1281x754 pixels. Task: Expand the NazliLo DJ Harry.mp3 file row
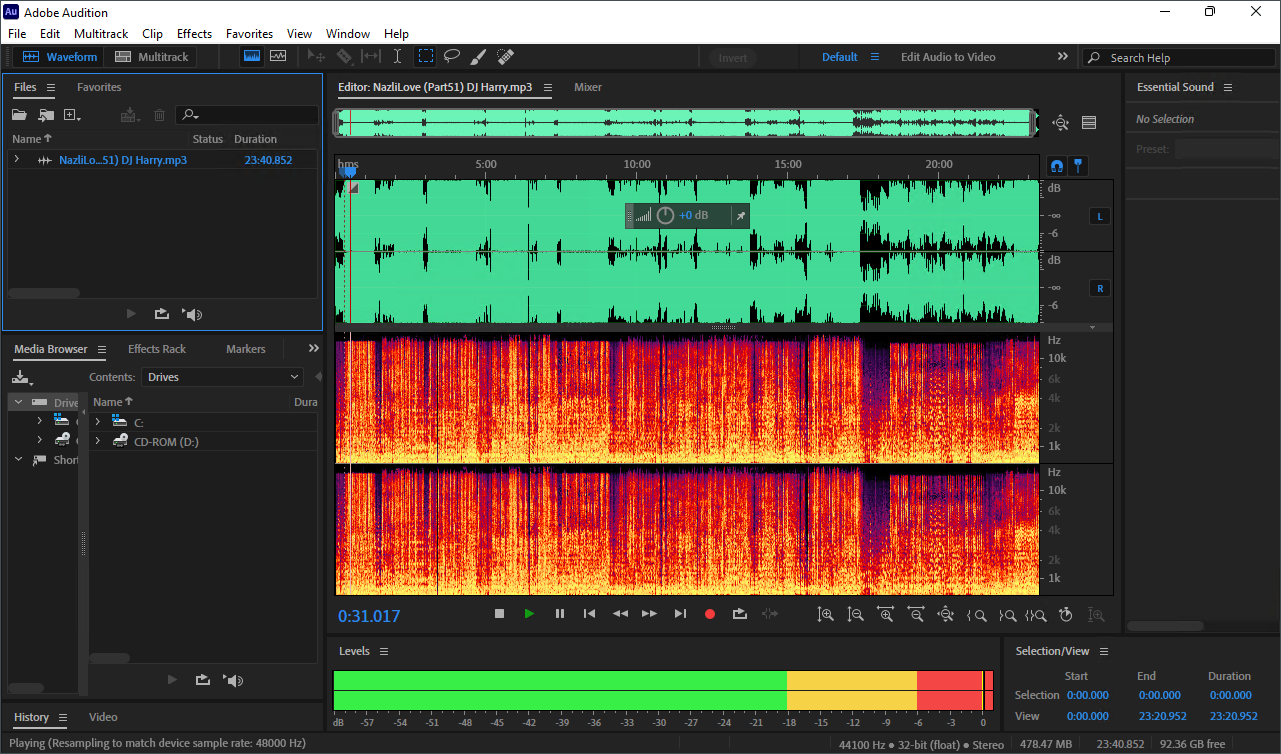(16, 159)
